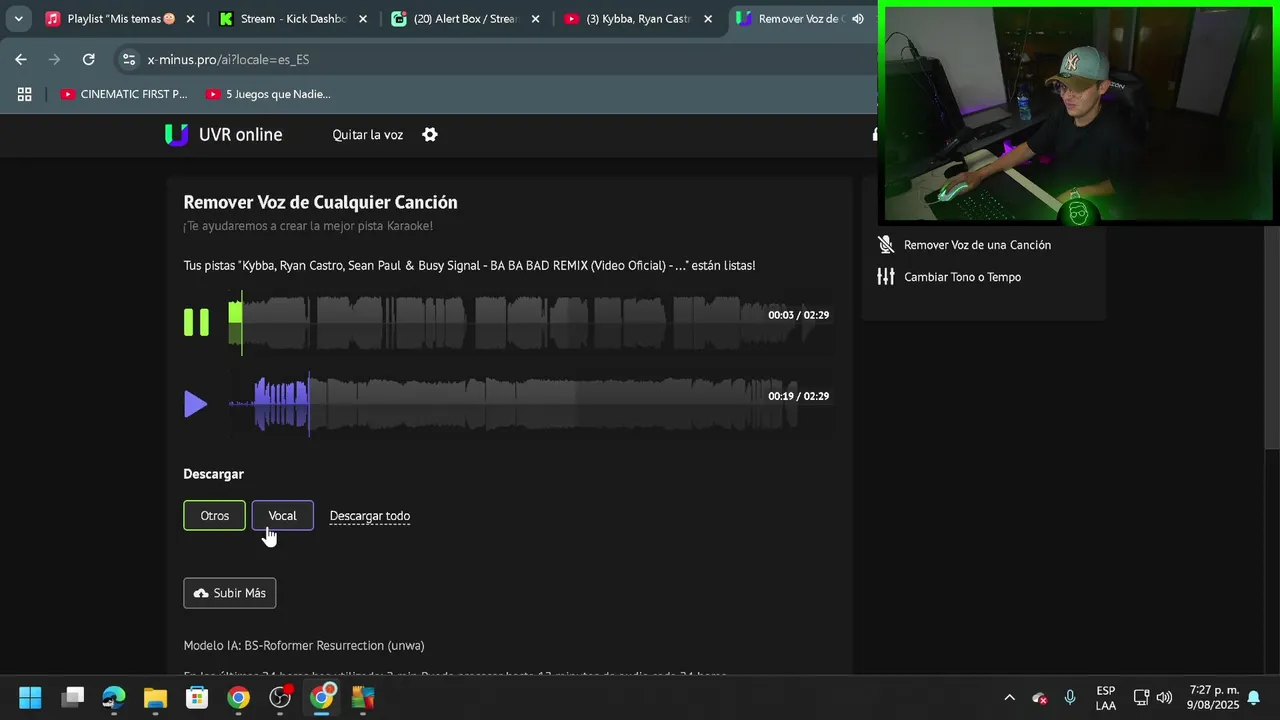Click the microphone tray icon
1280x720 pixels.
click(1070, 697)
